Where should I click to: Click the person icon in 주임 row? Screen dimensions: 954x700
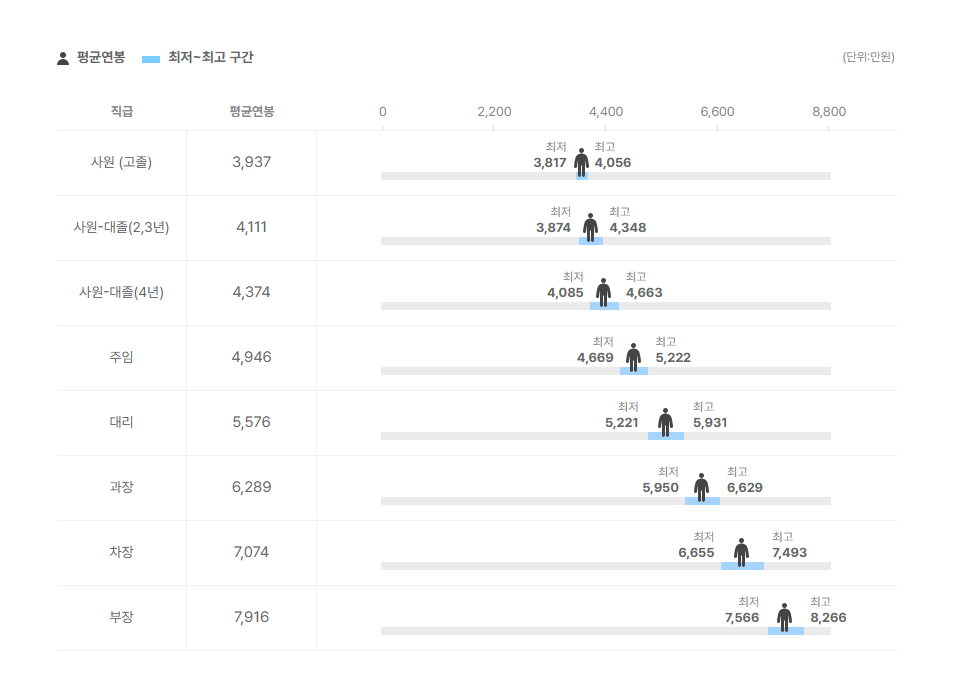(x=633, y=358)
